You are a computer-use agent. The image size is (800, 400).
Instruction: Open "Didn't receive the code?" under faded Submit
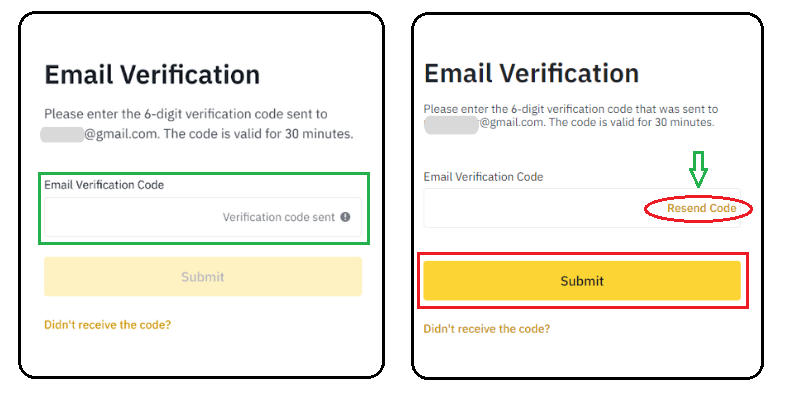coord(108,324)
